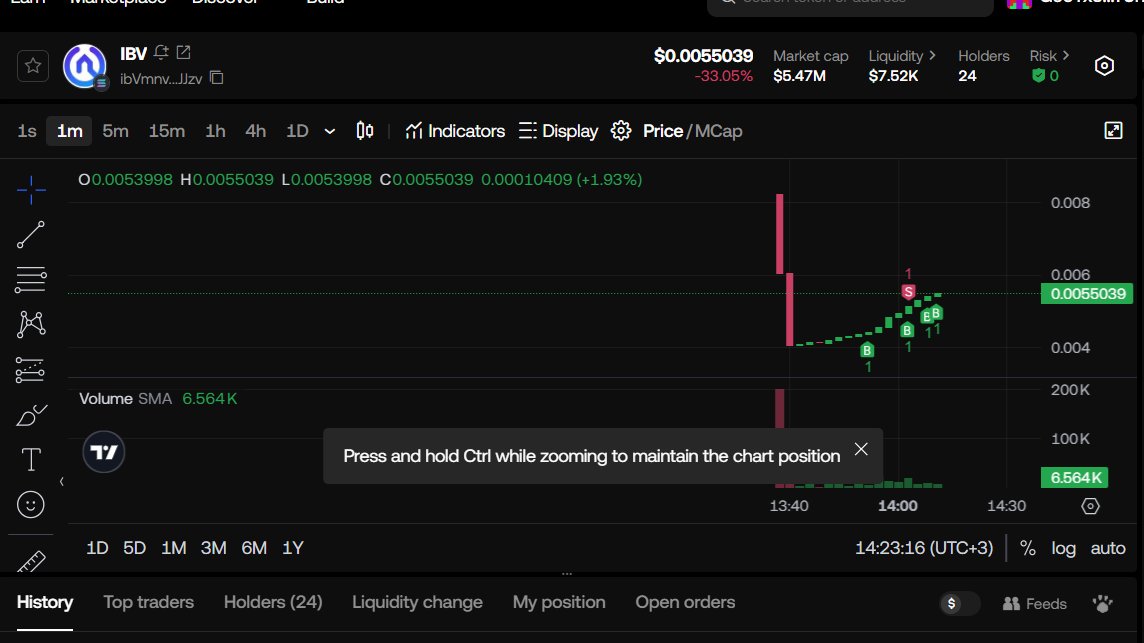Expand Liquidity details chevron
Screen dimensions: 1144x643
click(932, 55)
